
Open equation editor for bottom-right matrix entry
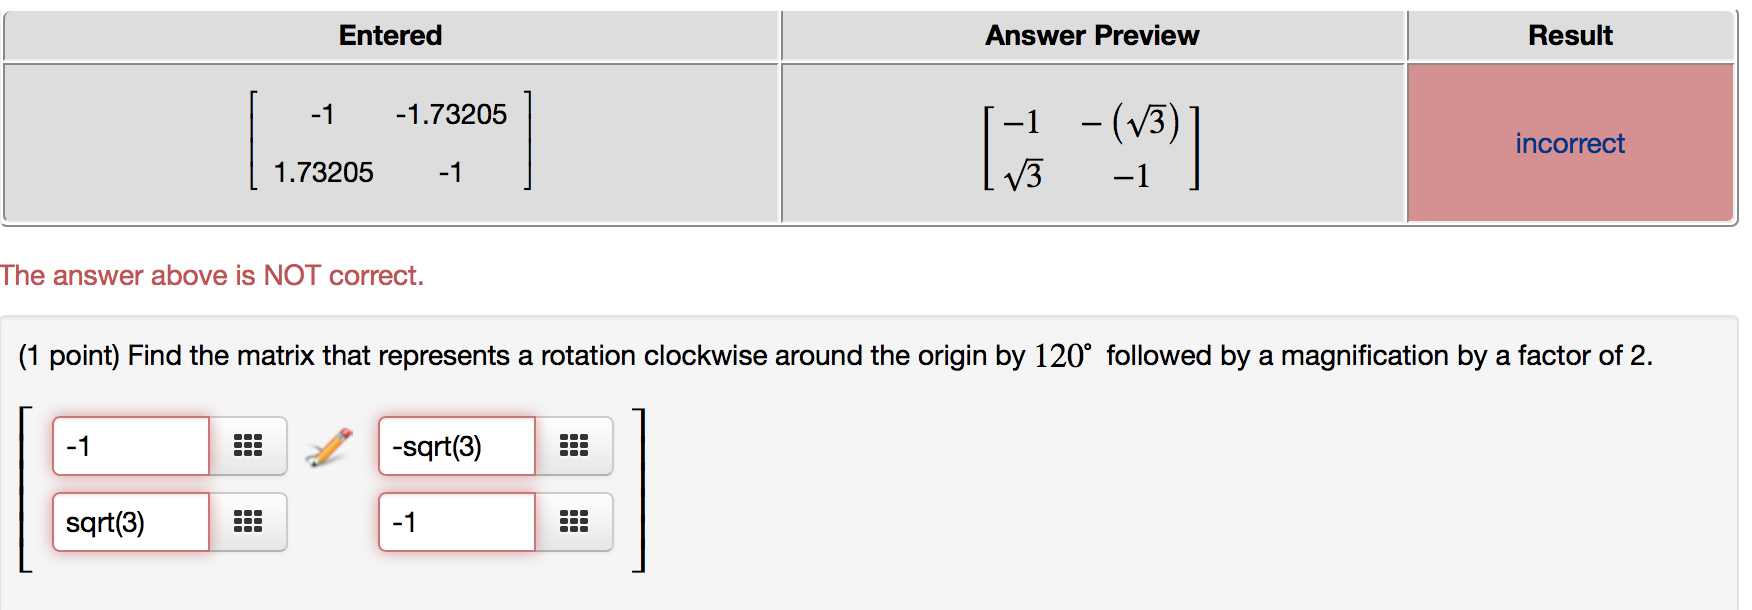574,522
